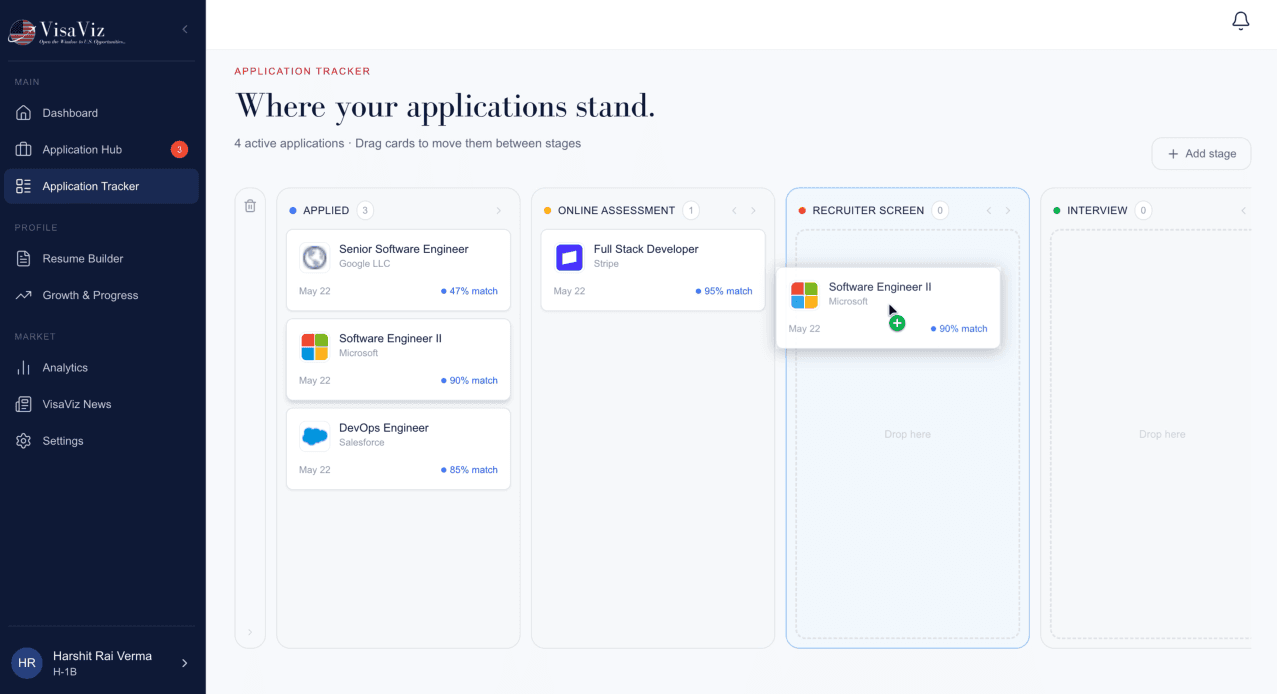Move Applied stage right chevron
This screenshot has width=1277, height=694.
coord(499,211)
